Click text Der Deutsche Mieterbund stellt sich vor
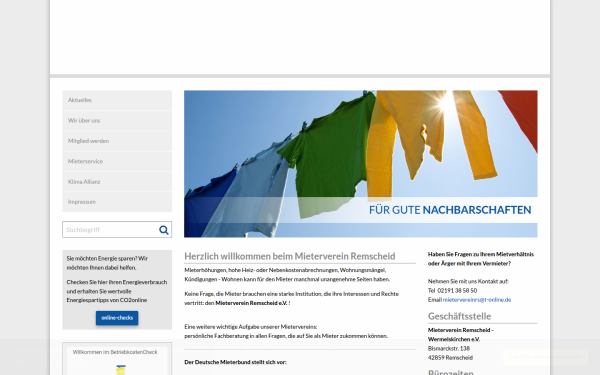This screenshot has height=375, width=600. pos(235,362)
